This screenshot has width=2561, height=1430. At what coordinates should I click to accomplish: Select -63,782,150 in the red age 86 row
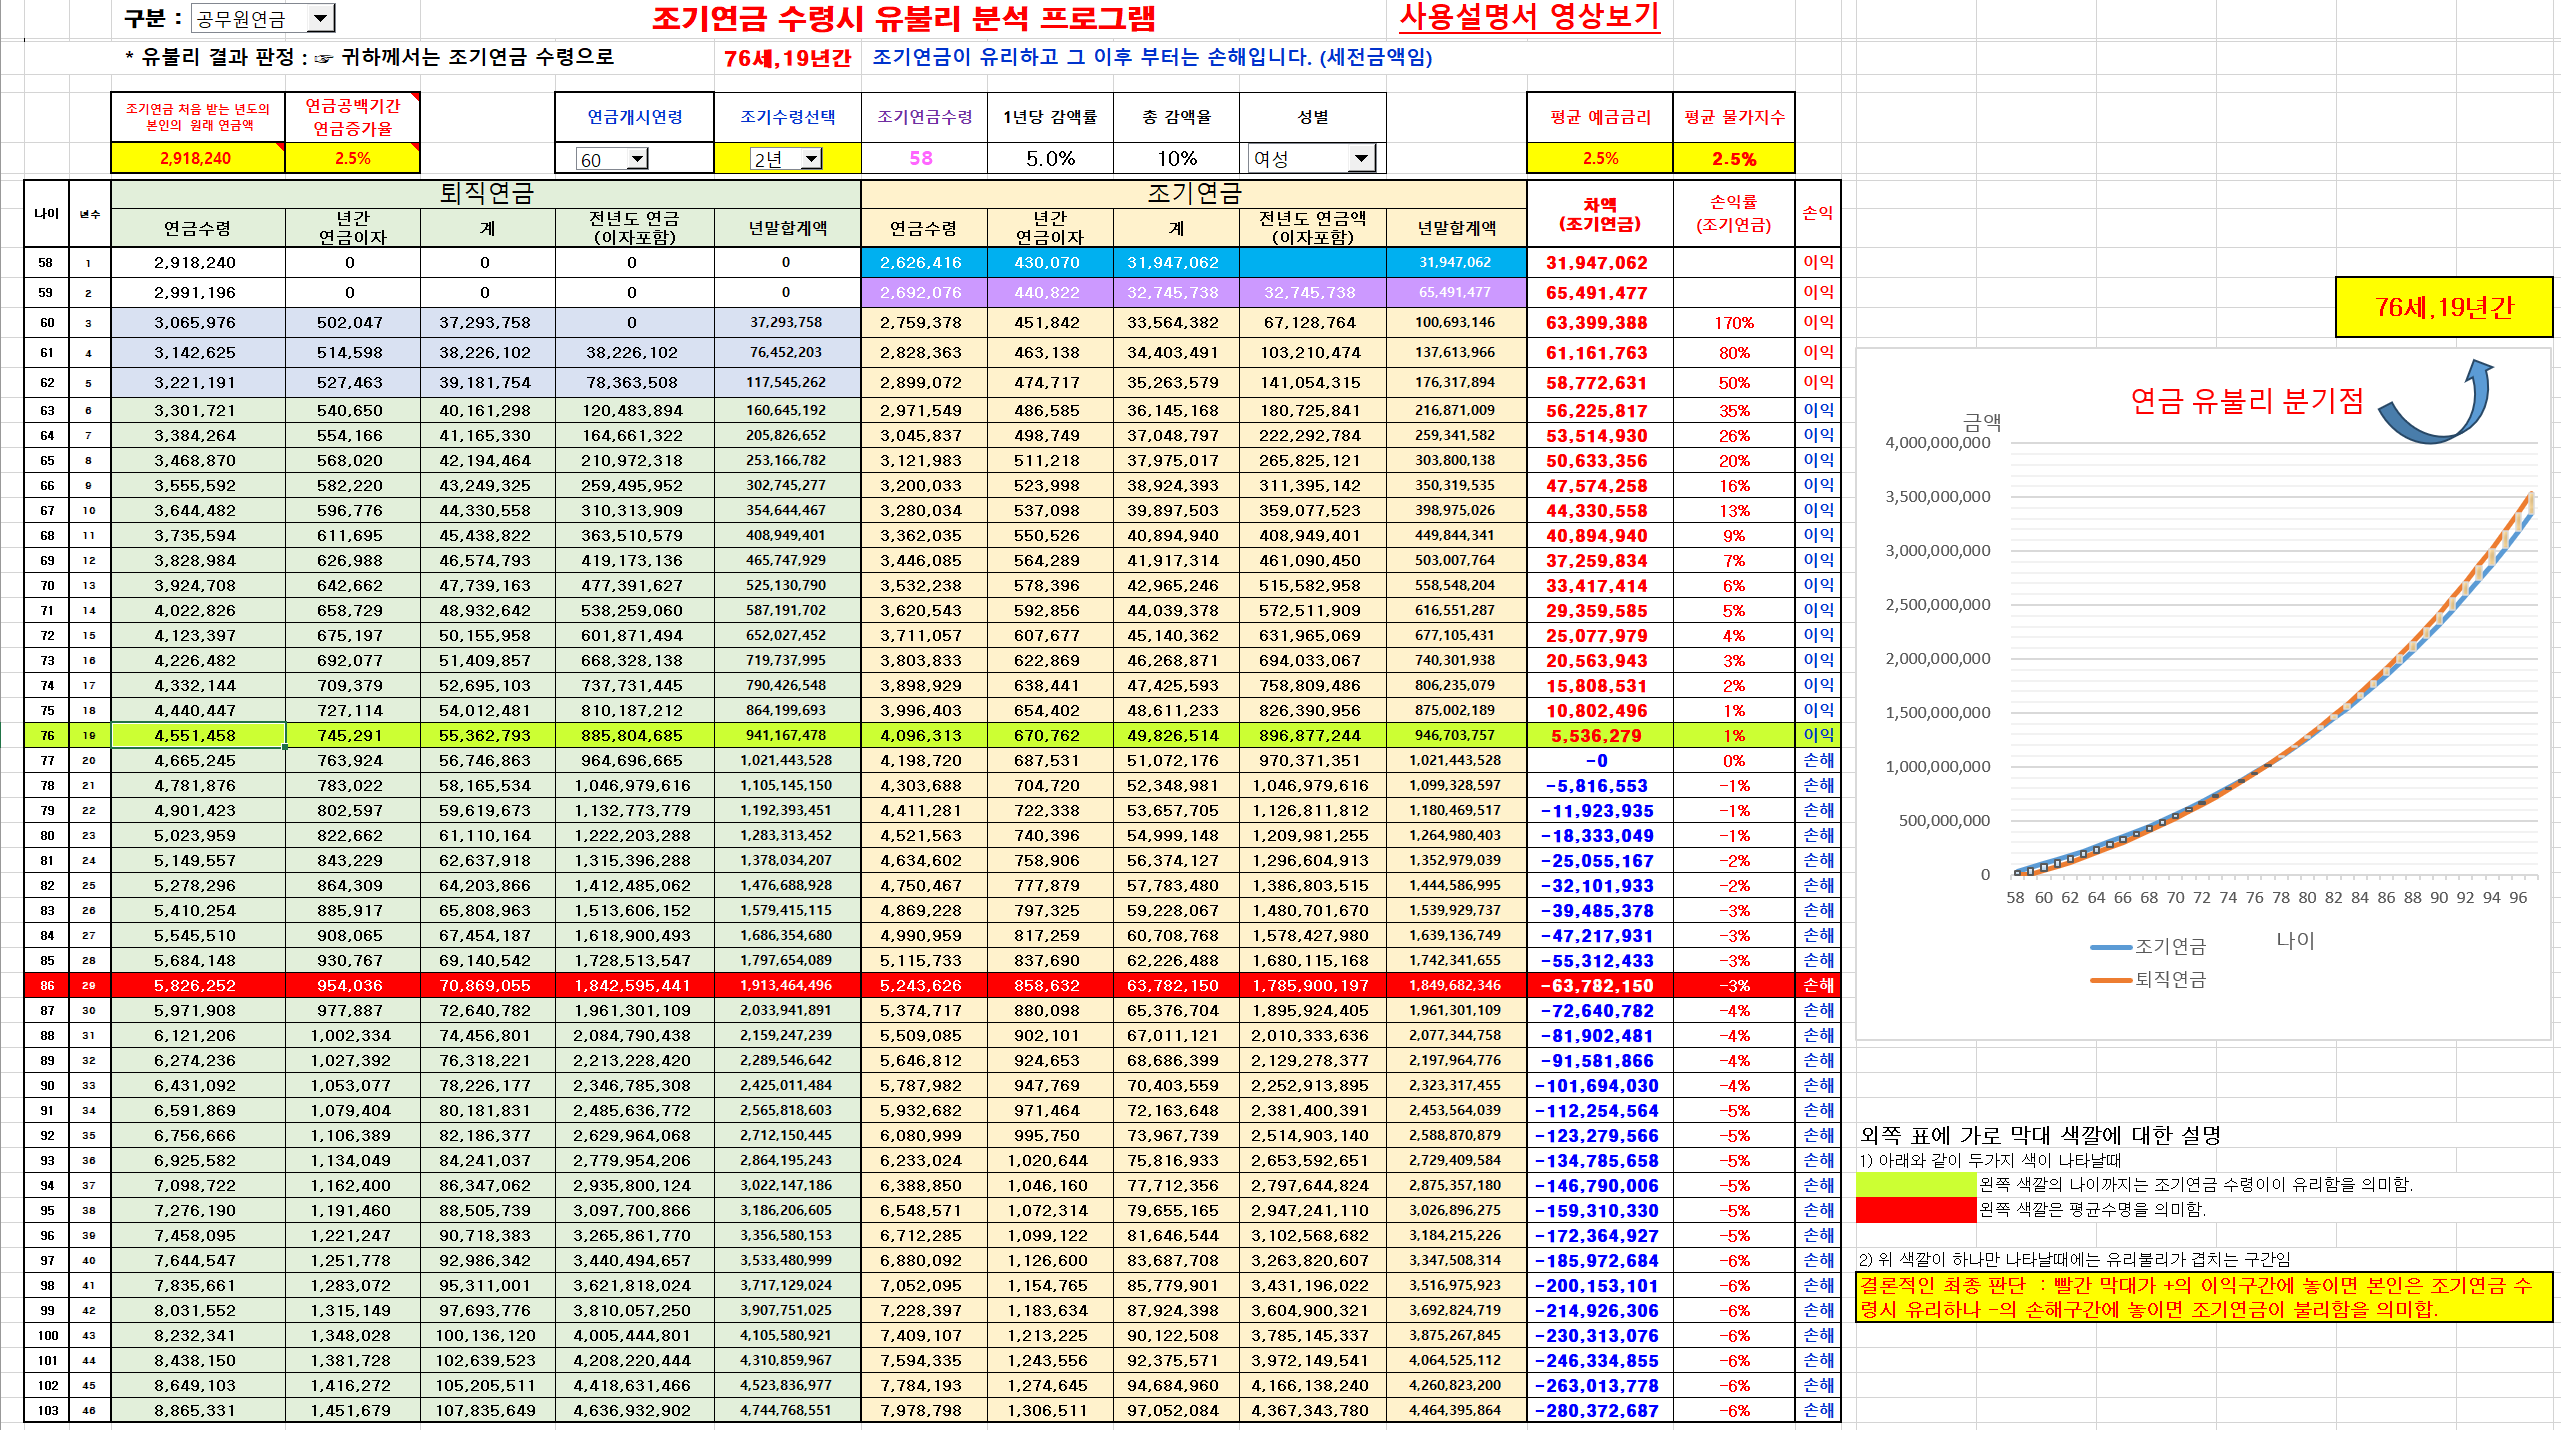(1597, 986)
